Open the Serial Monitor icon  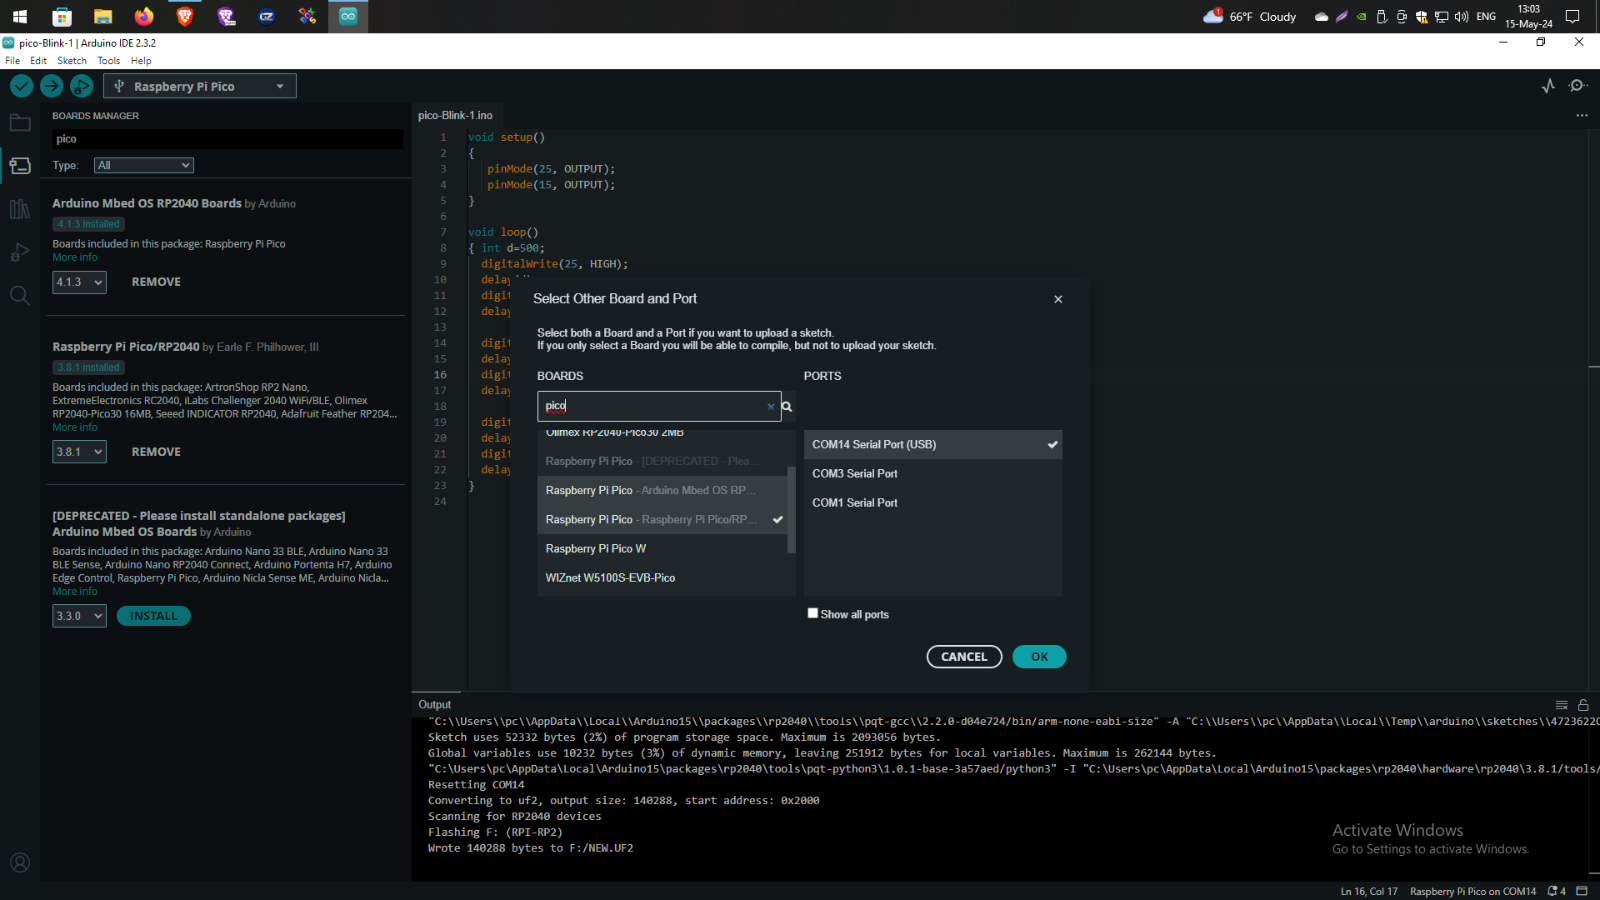point(1578,86)
